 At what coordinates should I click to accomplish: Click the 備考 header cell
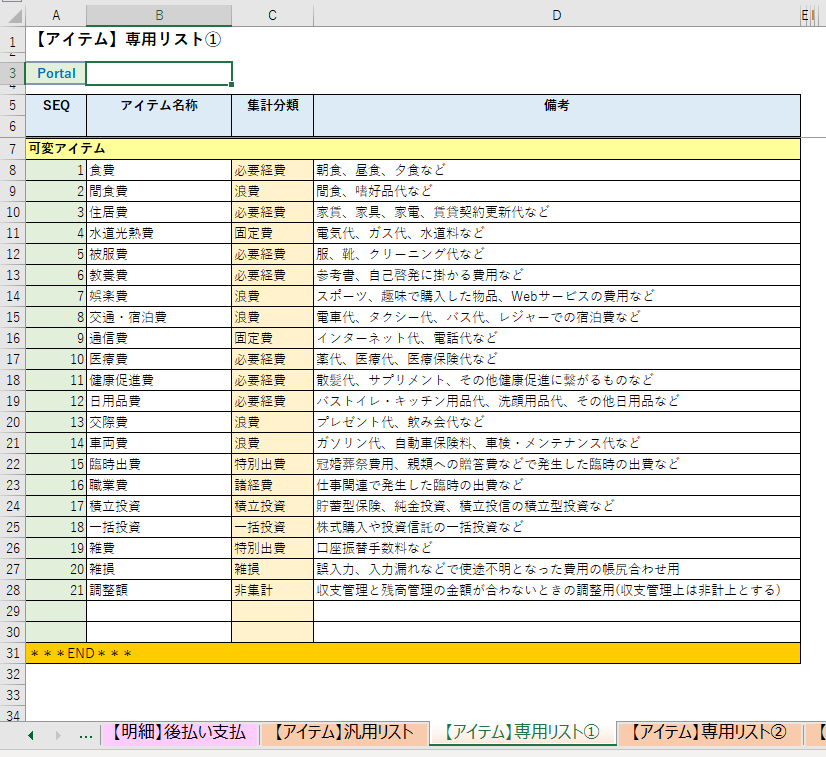click(557, 115)
